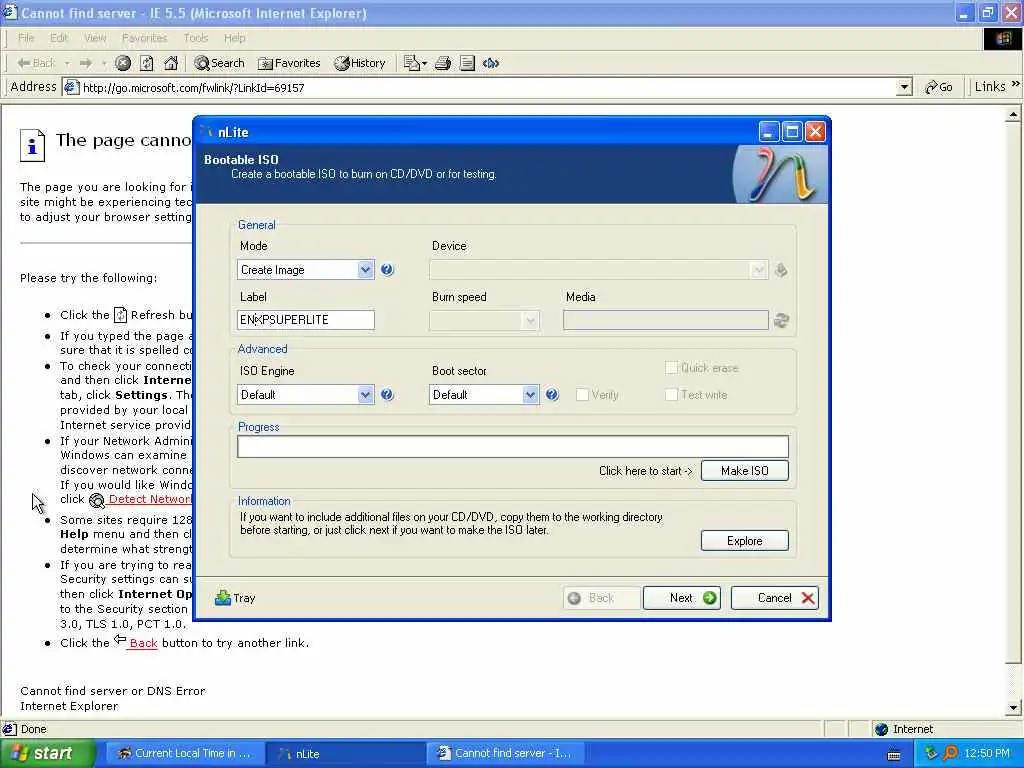Click the Mode help question icon
The image size is (1024, 768).
(x=387, y=270)
